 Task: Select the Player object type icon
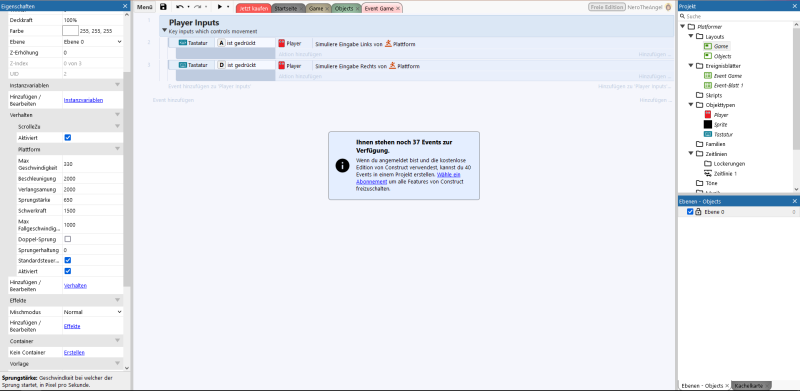click(x=708, y=115)
